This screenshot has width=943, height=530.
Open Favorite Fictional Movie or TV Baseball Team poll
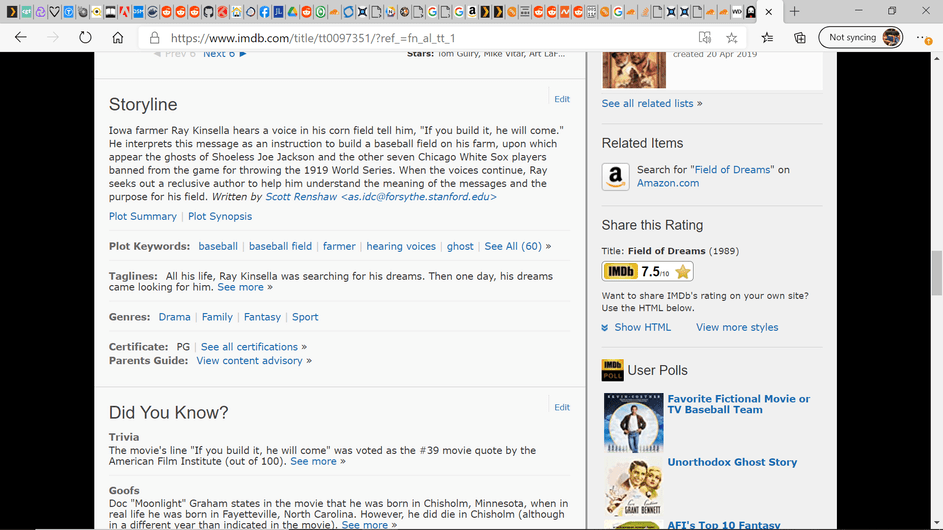[x=739, y=404]
